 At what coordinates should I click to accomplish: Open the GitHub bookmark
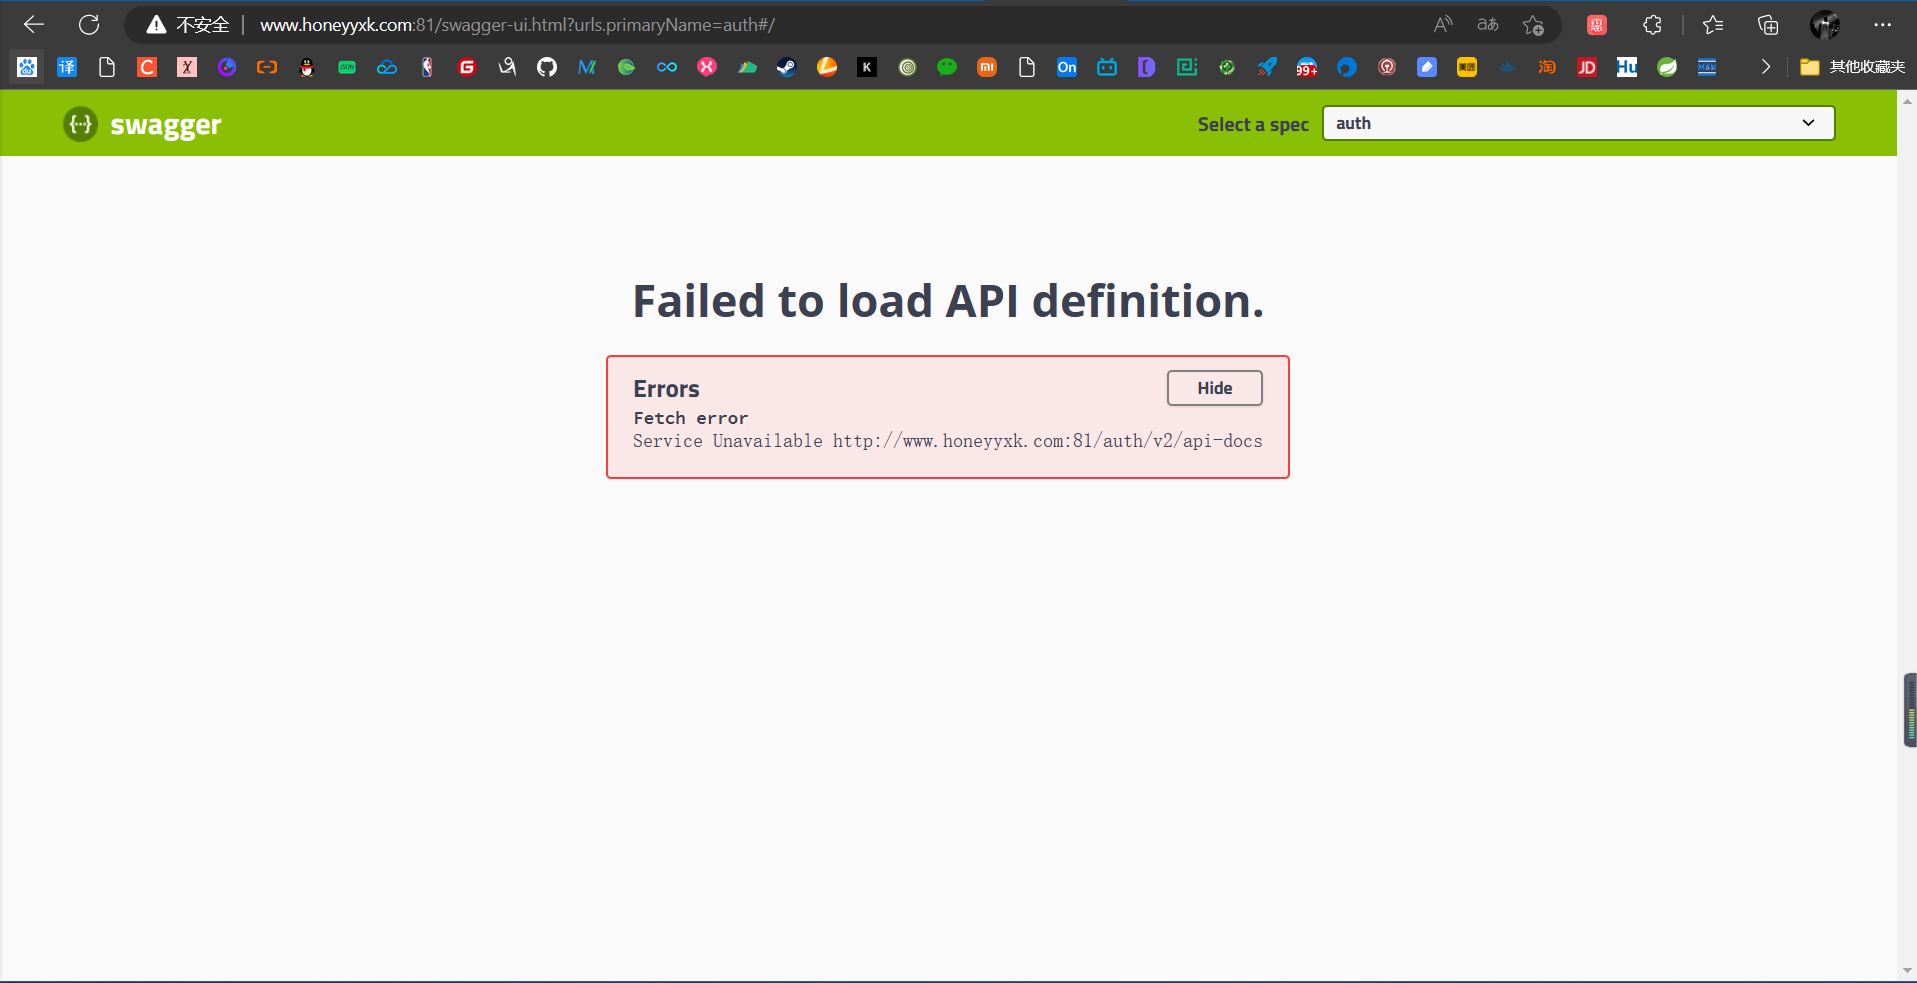coord(547,67)
